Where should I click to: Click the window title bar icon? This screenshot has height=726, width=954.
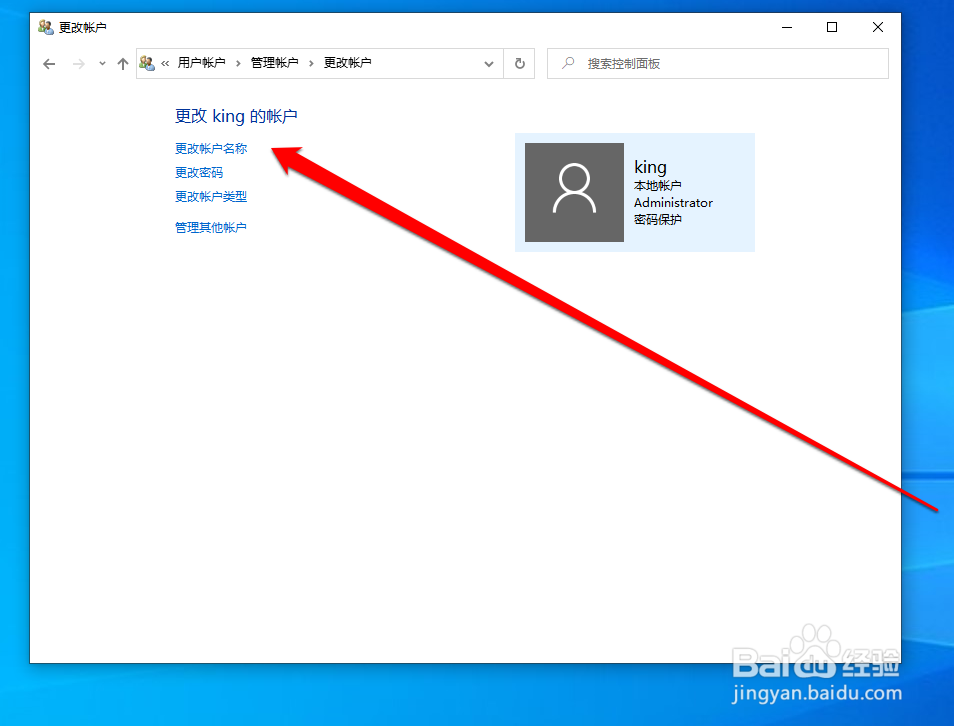coord(46,27)
